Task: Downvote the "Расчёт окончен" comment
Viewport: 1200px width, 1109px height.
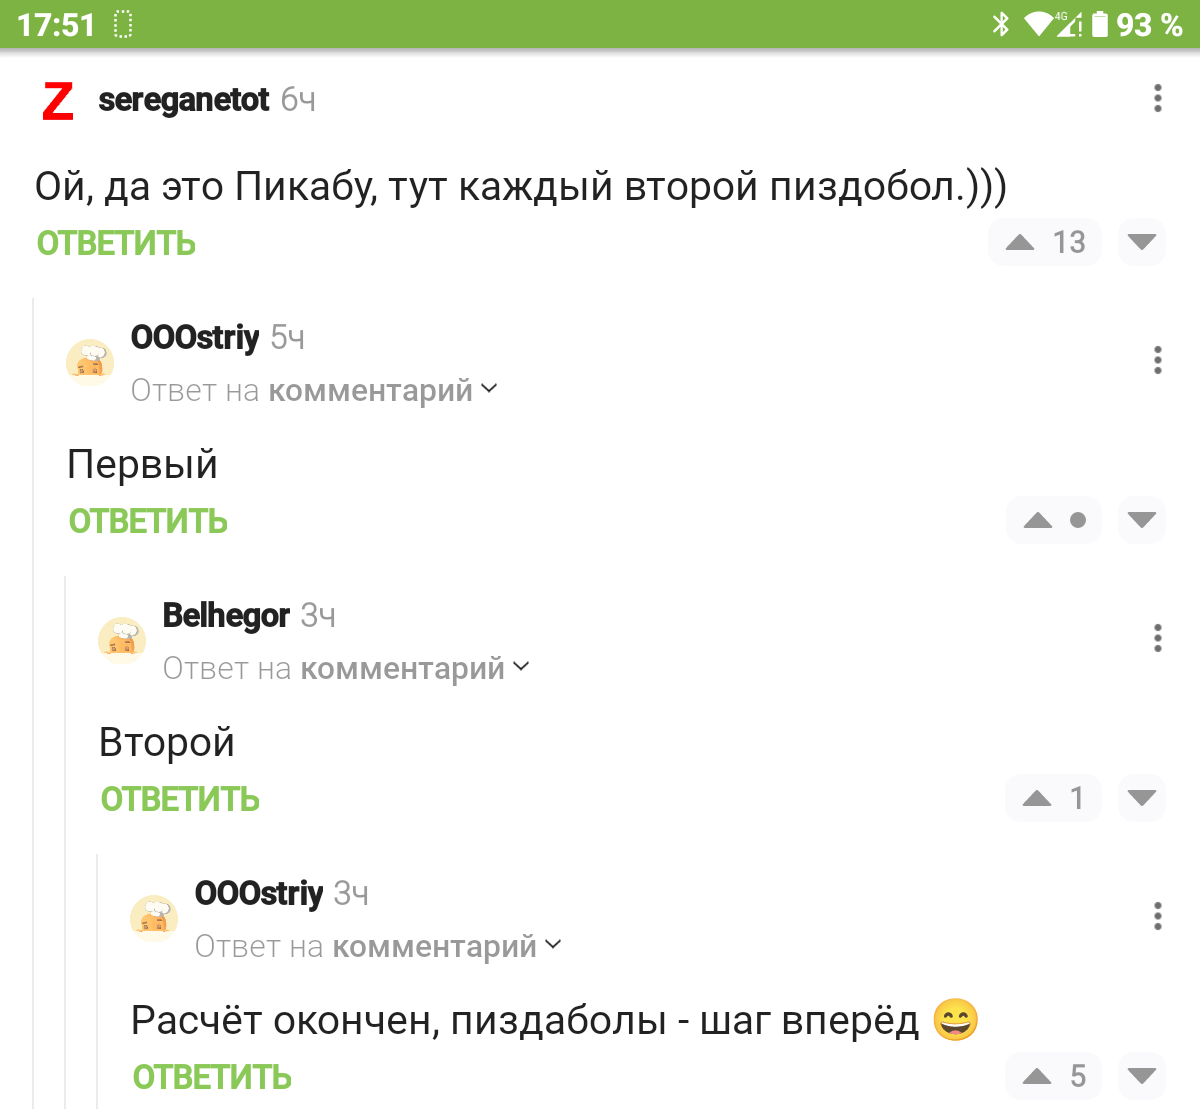Action: point(1141,1076)
